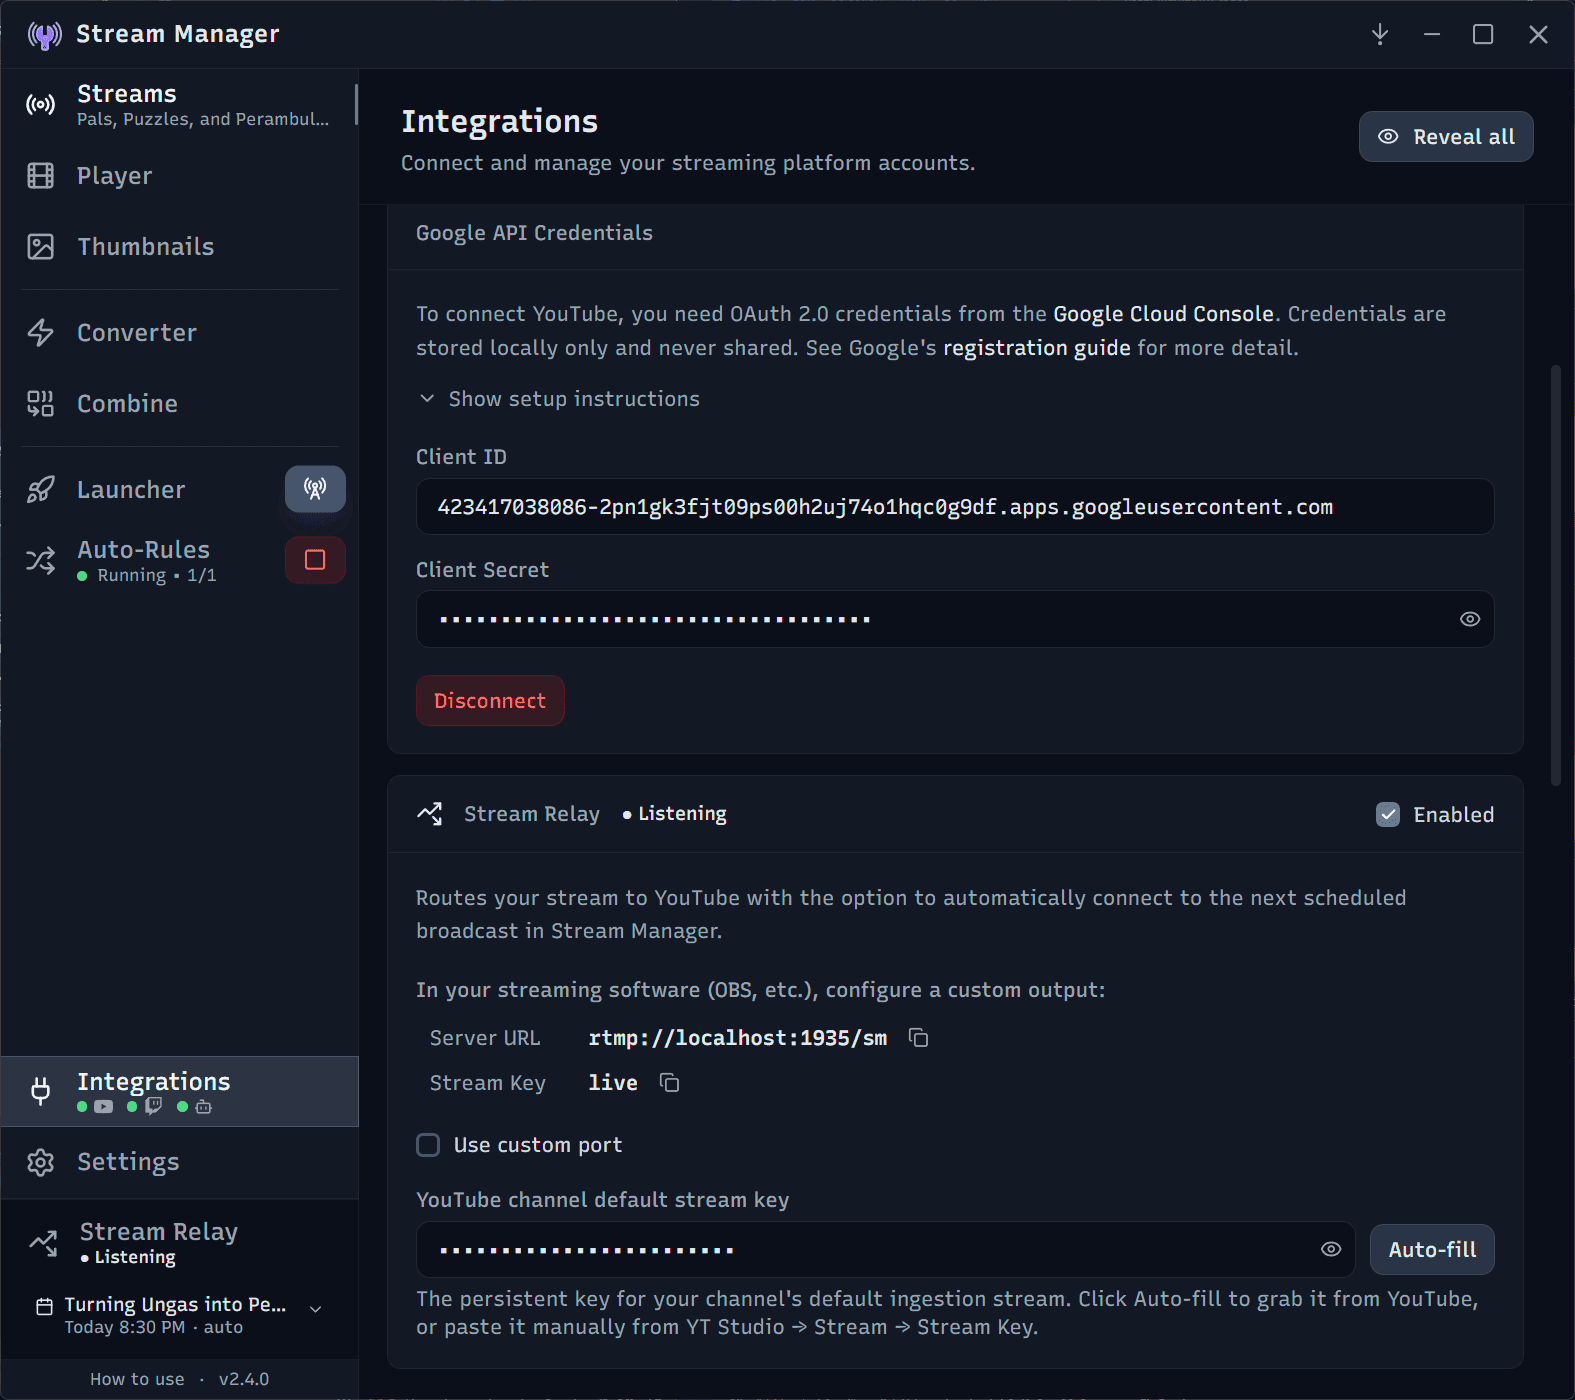This screenshot has height=1400, width=1575.
Task: Click the Client ID input field
Action: 955,507
